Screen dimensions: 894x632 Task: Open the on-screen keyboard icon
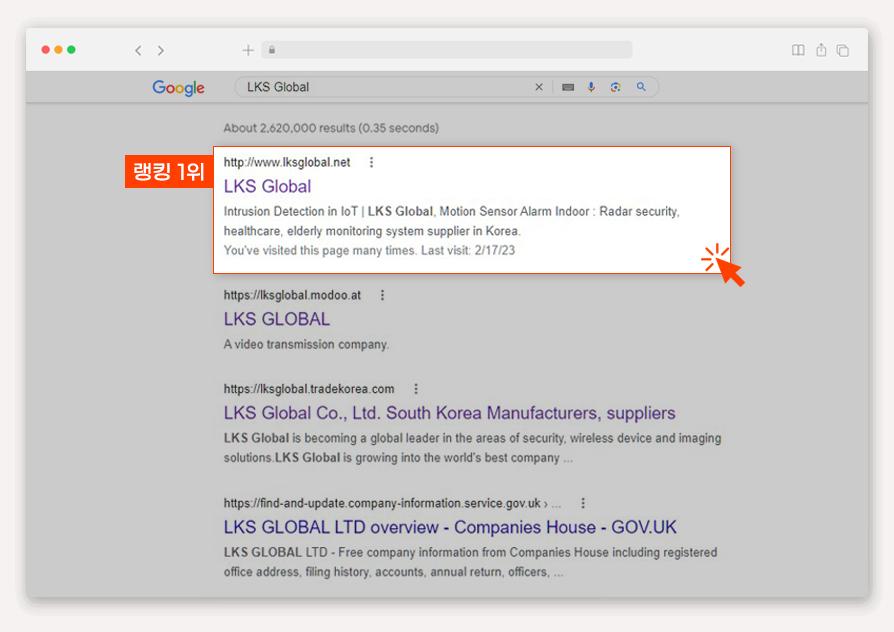(568, 87)
